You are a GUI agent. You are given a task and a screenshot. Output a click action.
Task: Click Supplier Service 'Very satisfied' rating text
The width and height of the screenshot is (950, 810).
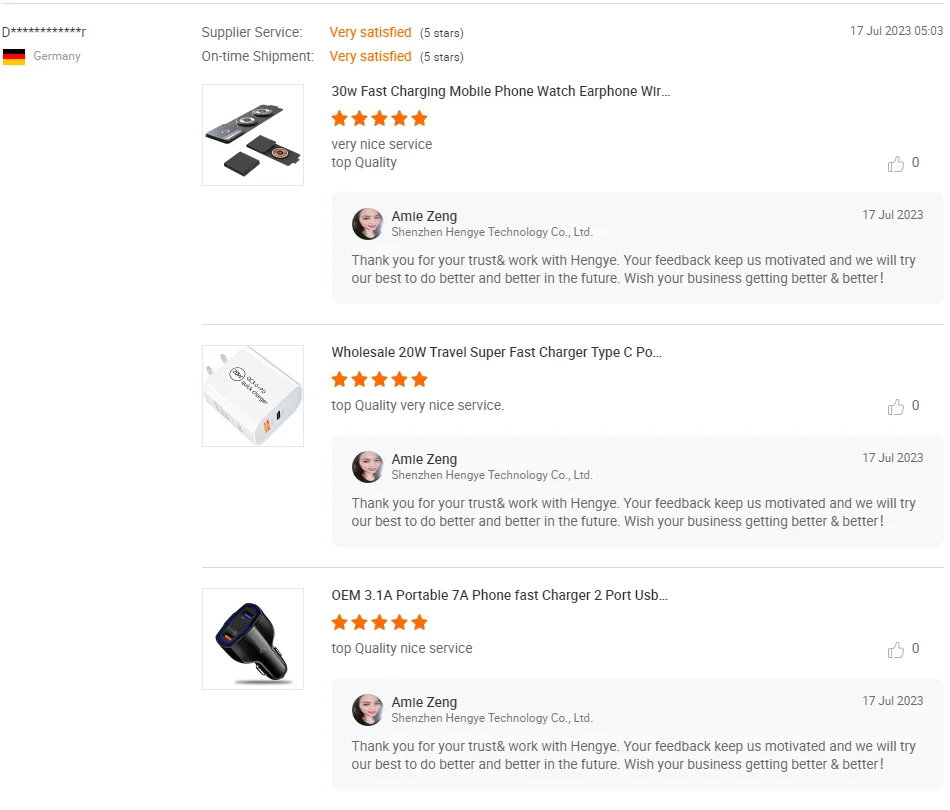[370, 32]
